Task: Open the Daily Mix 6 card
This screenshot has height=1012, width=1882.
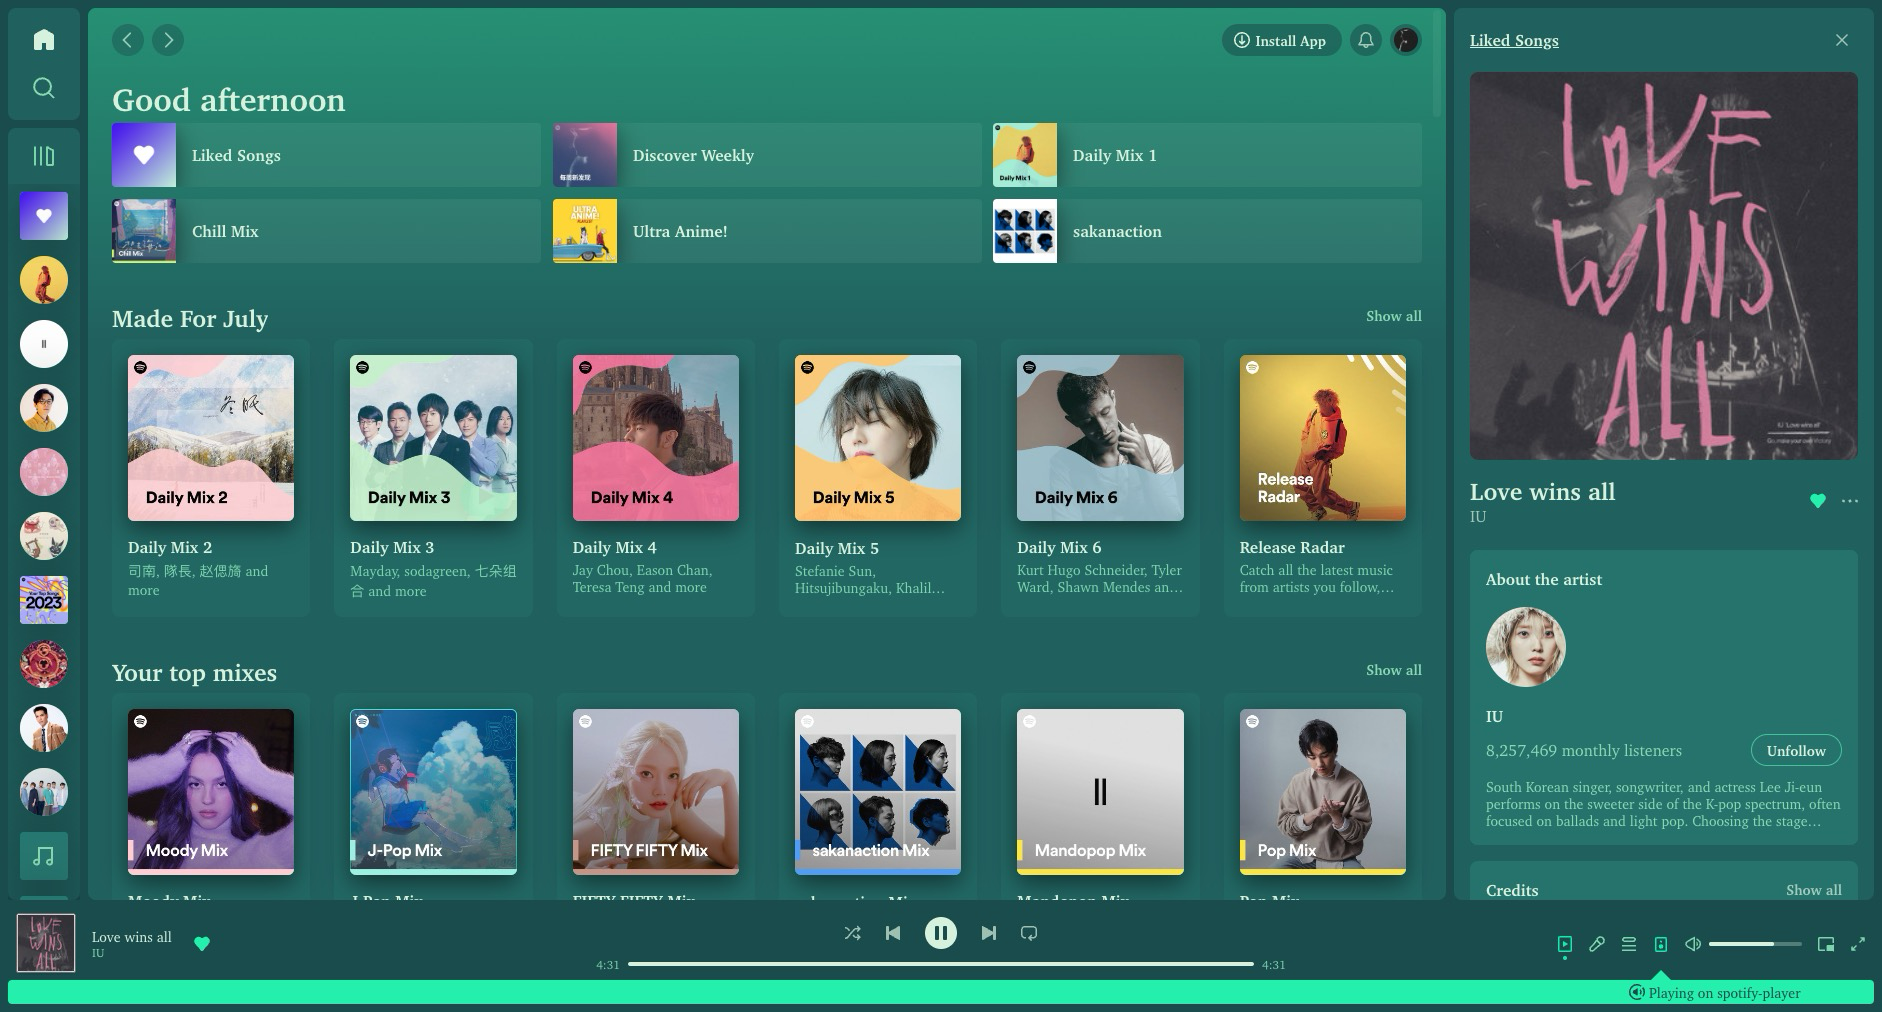Action: click(x=1100, y=477)
